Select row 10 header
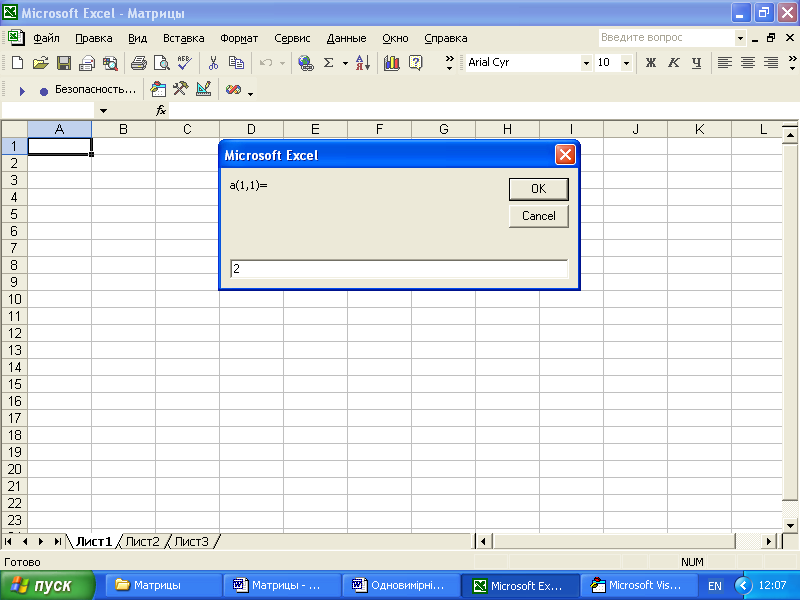 pyautogui.click(x=14, y=299)
